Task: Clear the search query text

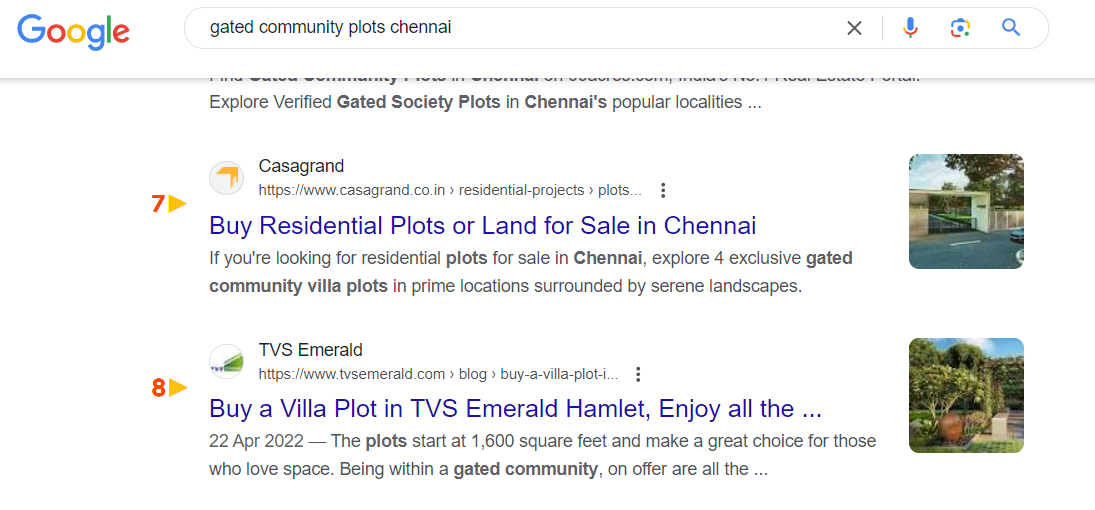Action: 854,28
